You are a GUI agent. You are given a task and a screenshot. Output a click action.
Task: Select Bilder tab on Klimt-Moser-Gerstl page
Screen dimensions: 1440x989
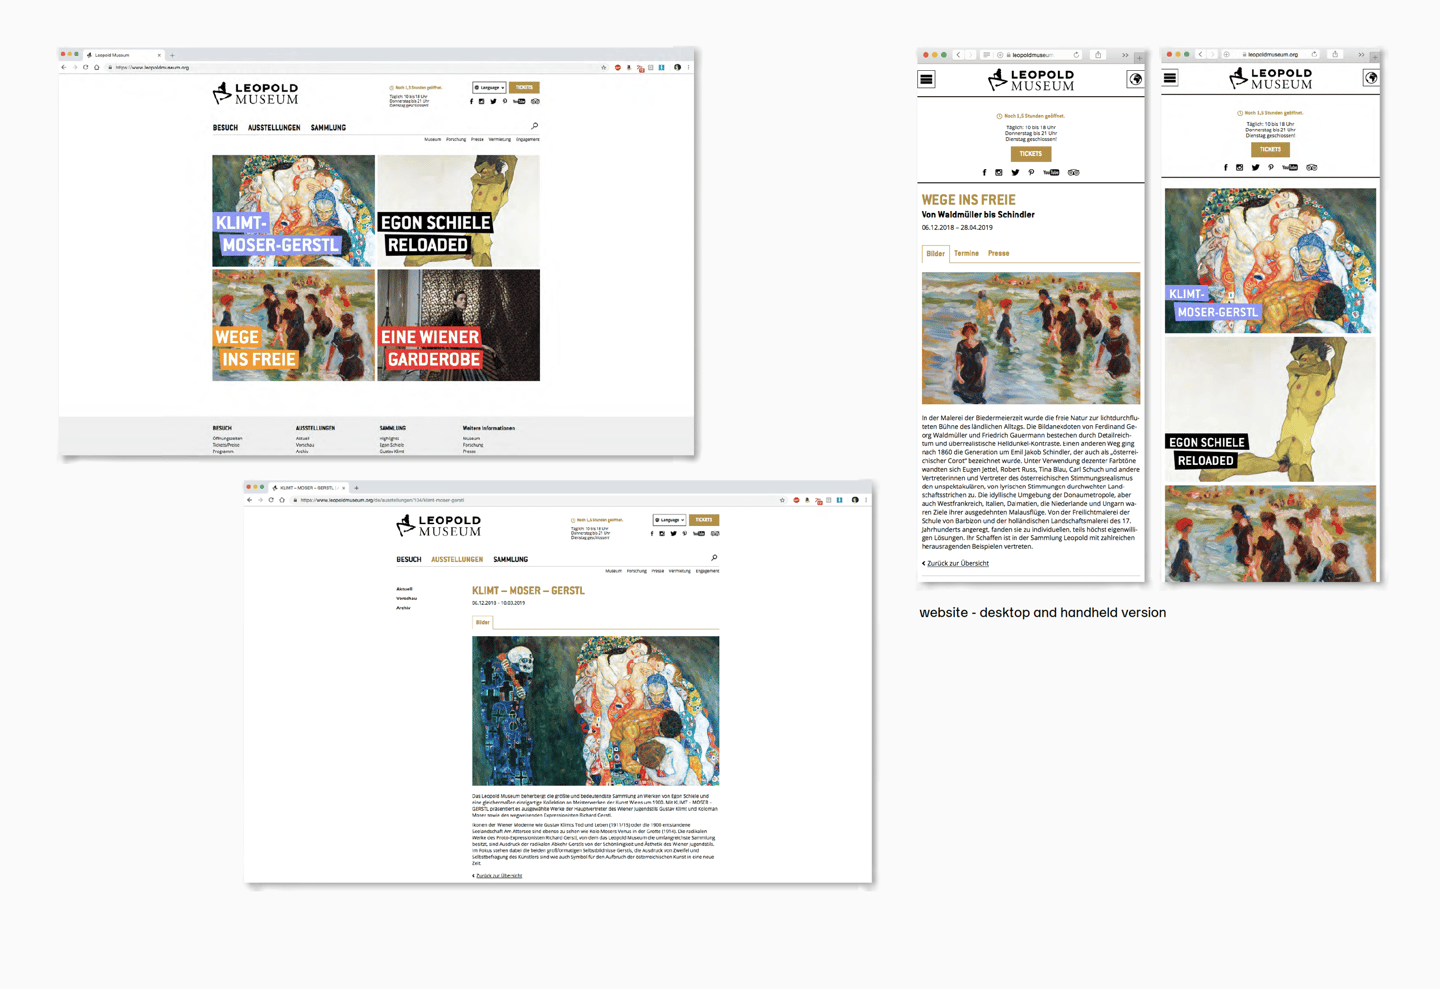click(x=482, y=622)
